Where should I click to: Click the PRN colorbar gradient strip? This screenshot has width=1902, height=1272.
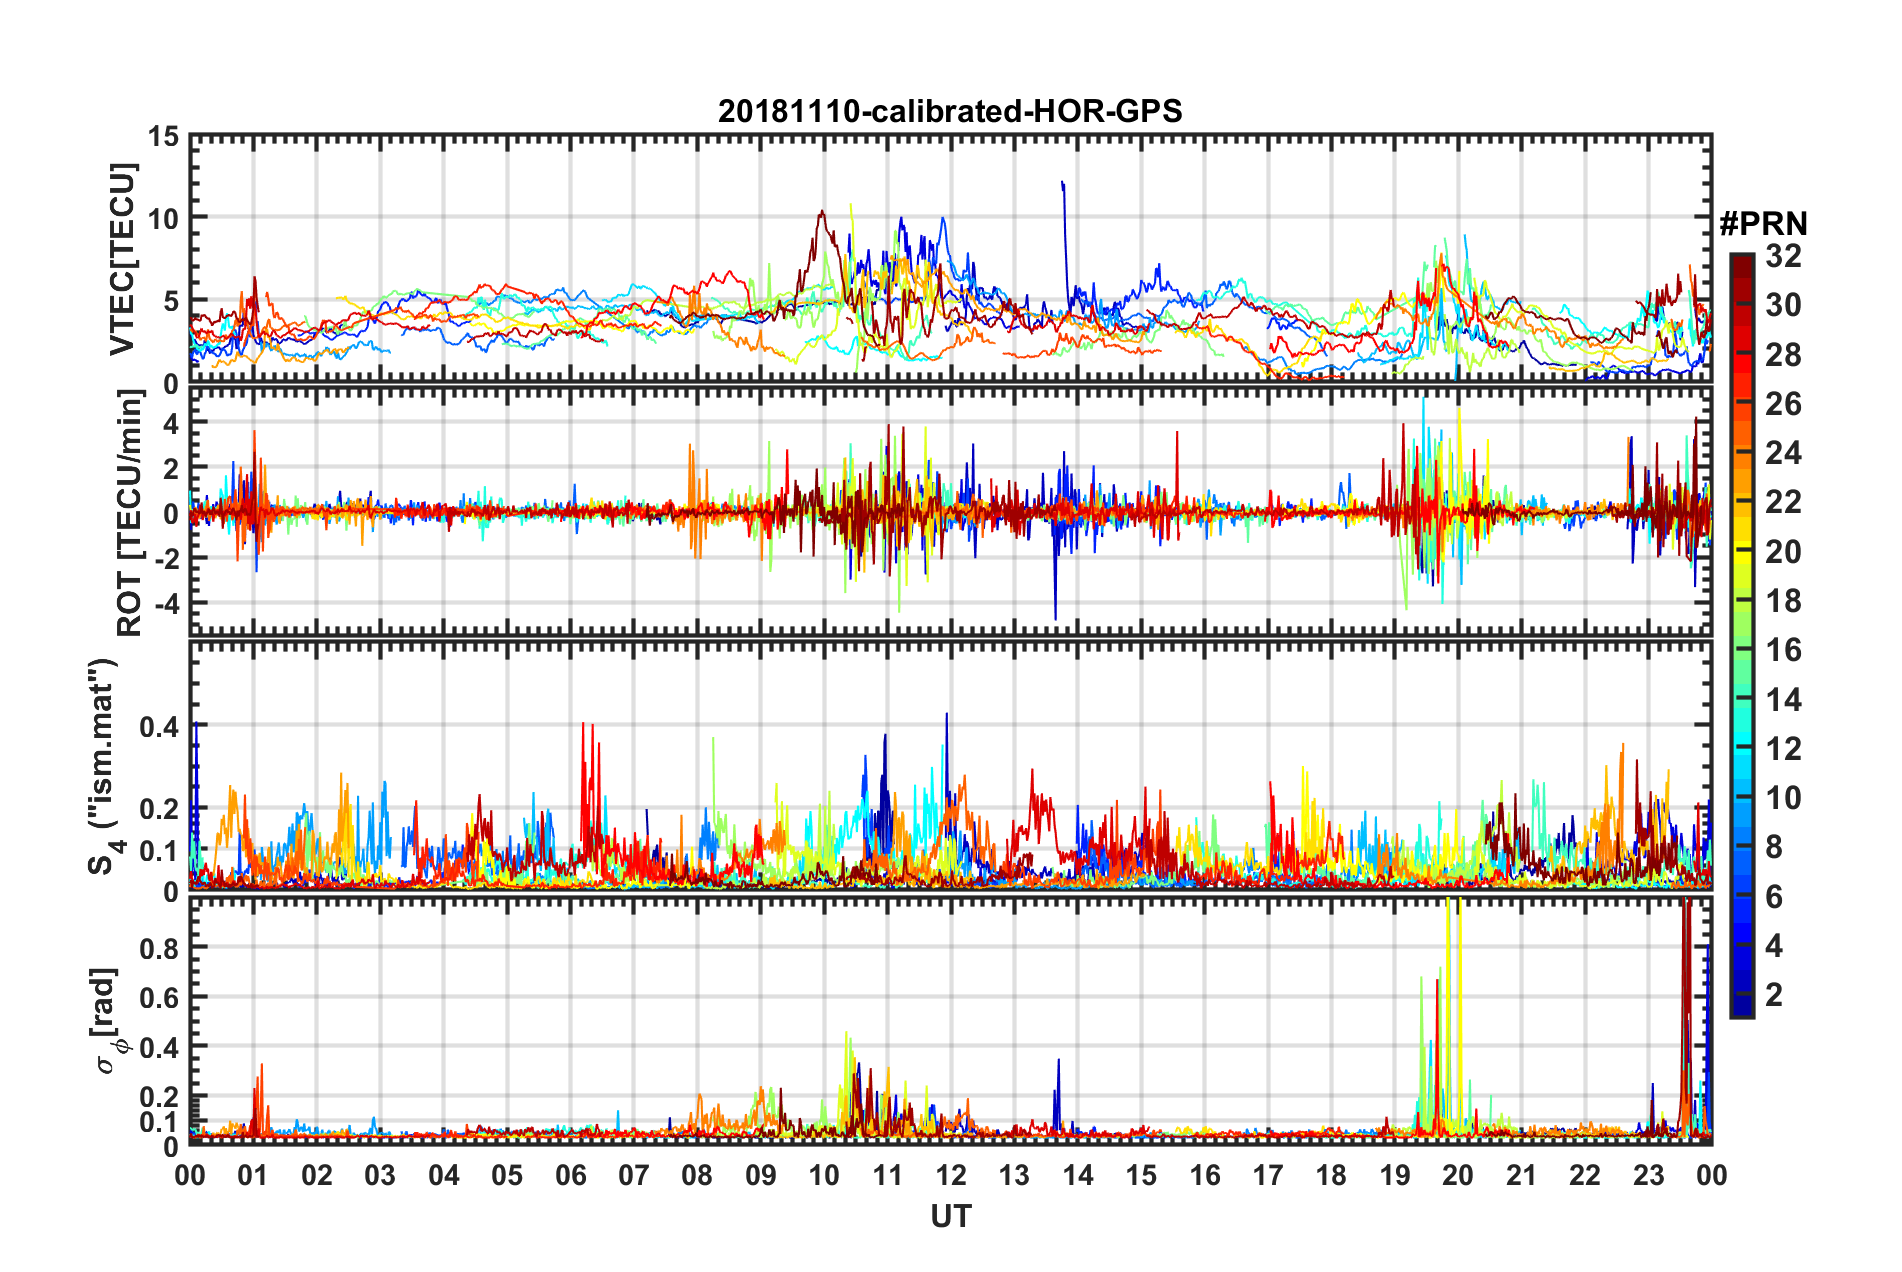pyautogui.click(x=1742, y=635)
